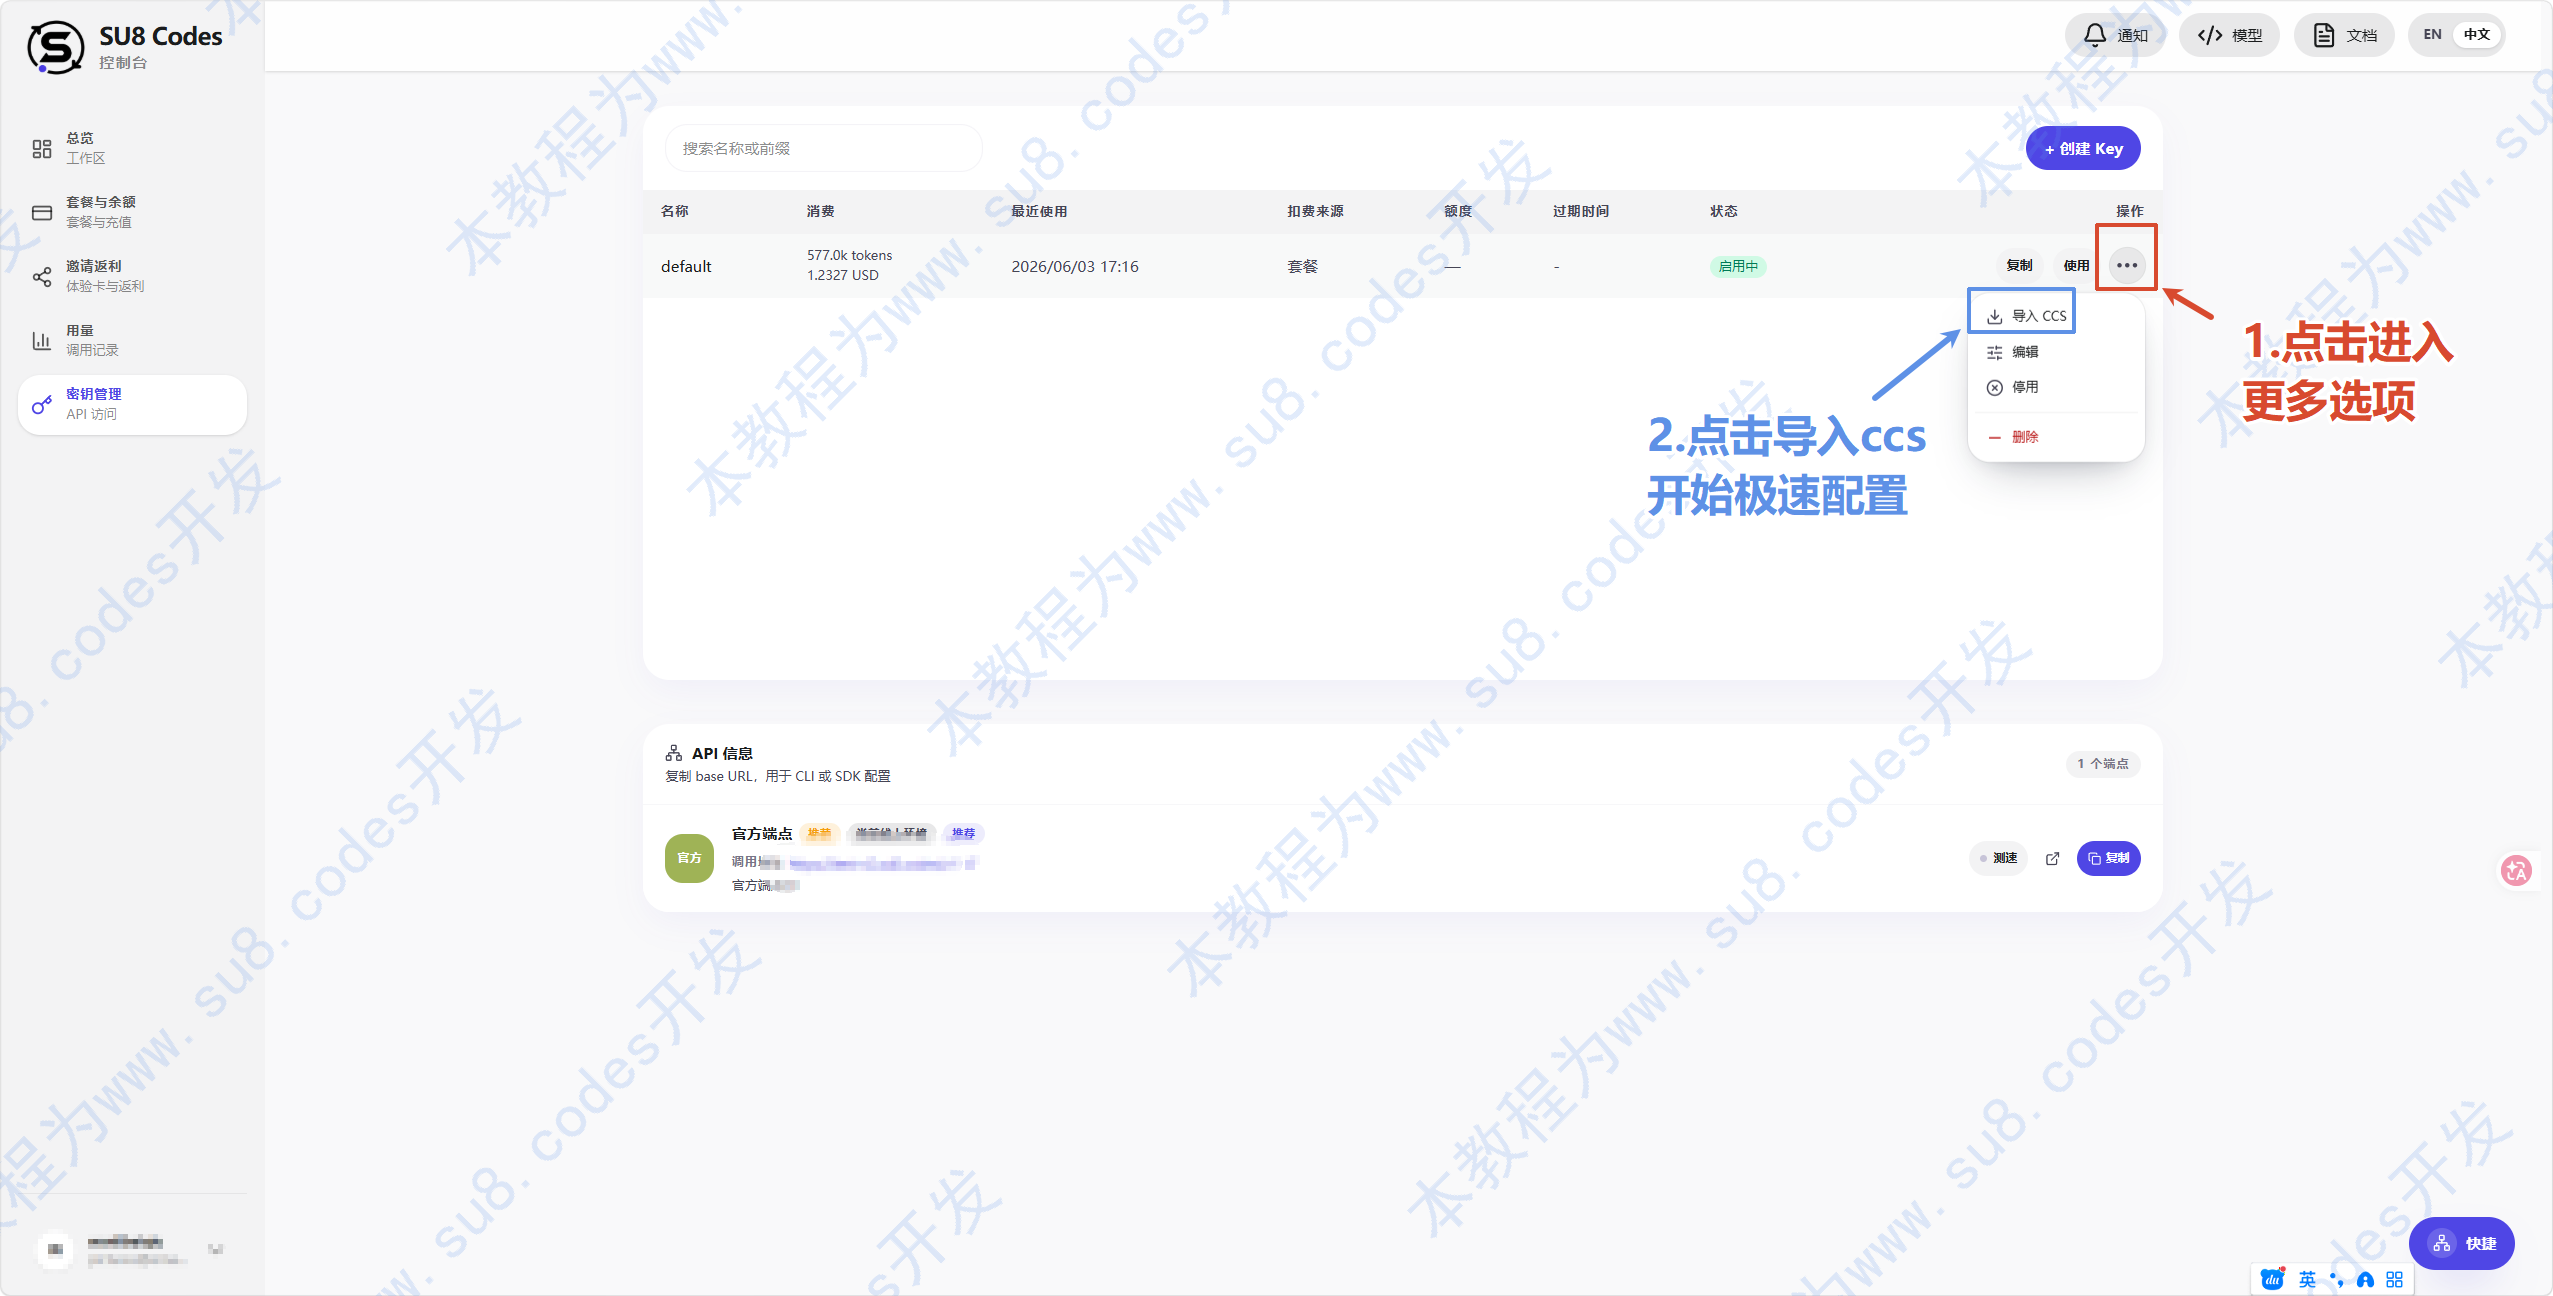Click the 名称 column header
Viewport: 2553px width, 1296px height.
674,211
